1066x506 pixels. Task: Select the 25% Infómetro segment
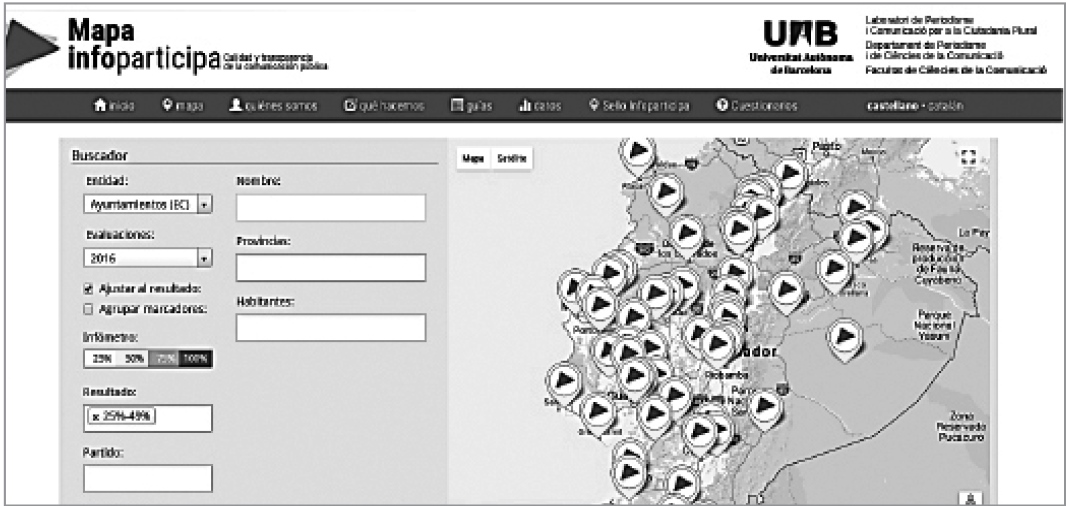[101, 359]
